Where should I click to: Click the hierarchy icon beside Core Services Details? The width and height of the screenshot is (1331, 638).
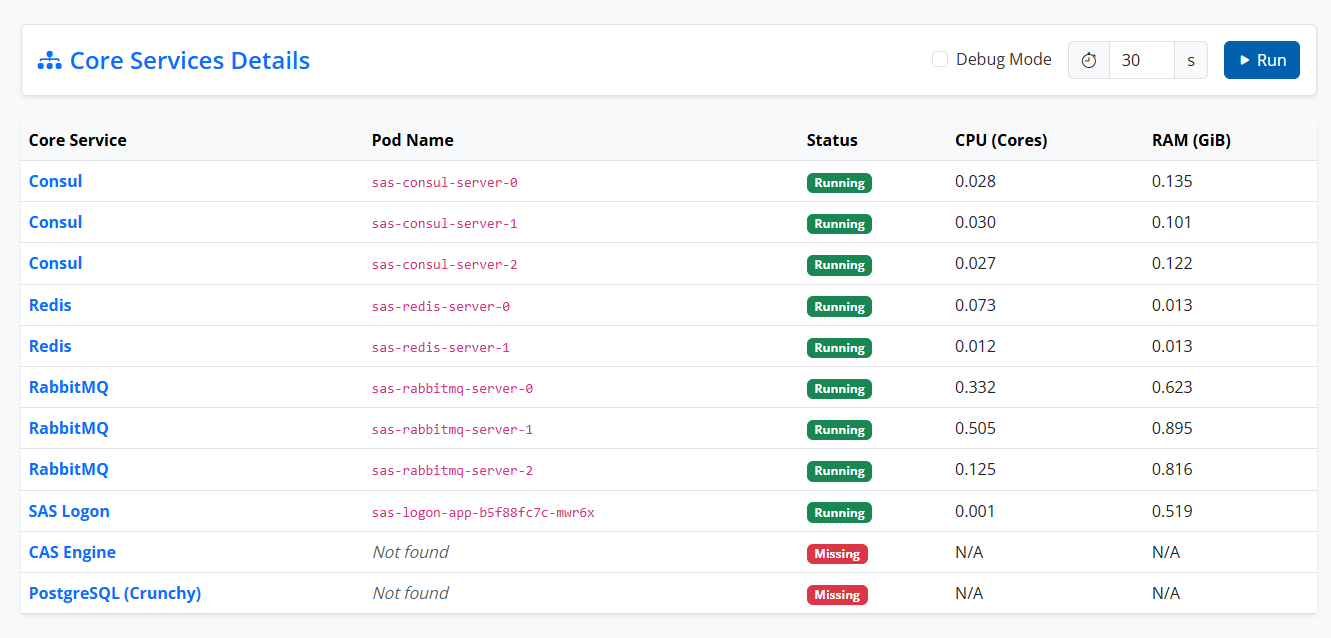pos(49,61)
